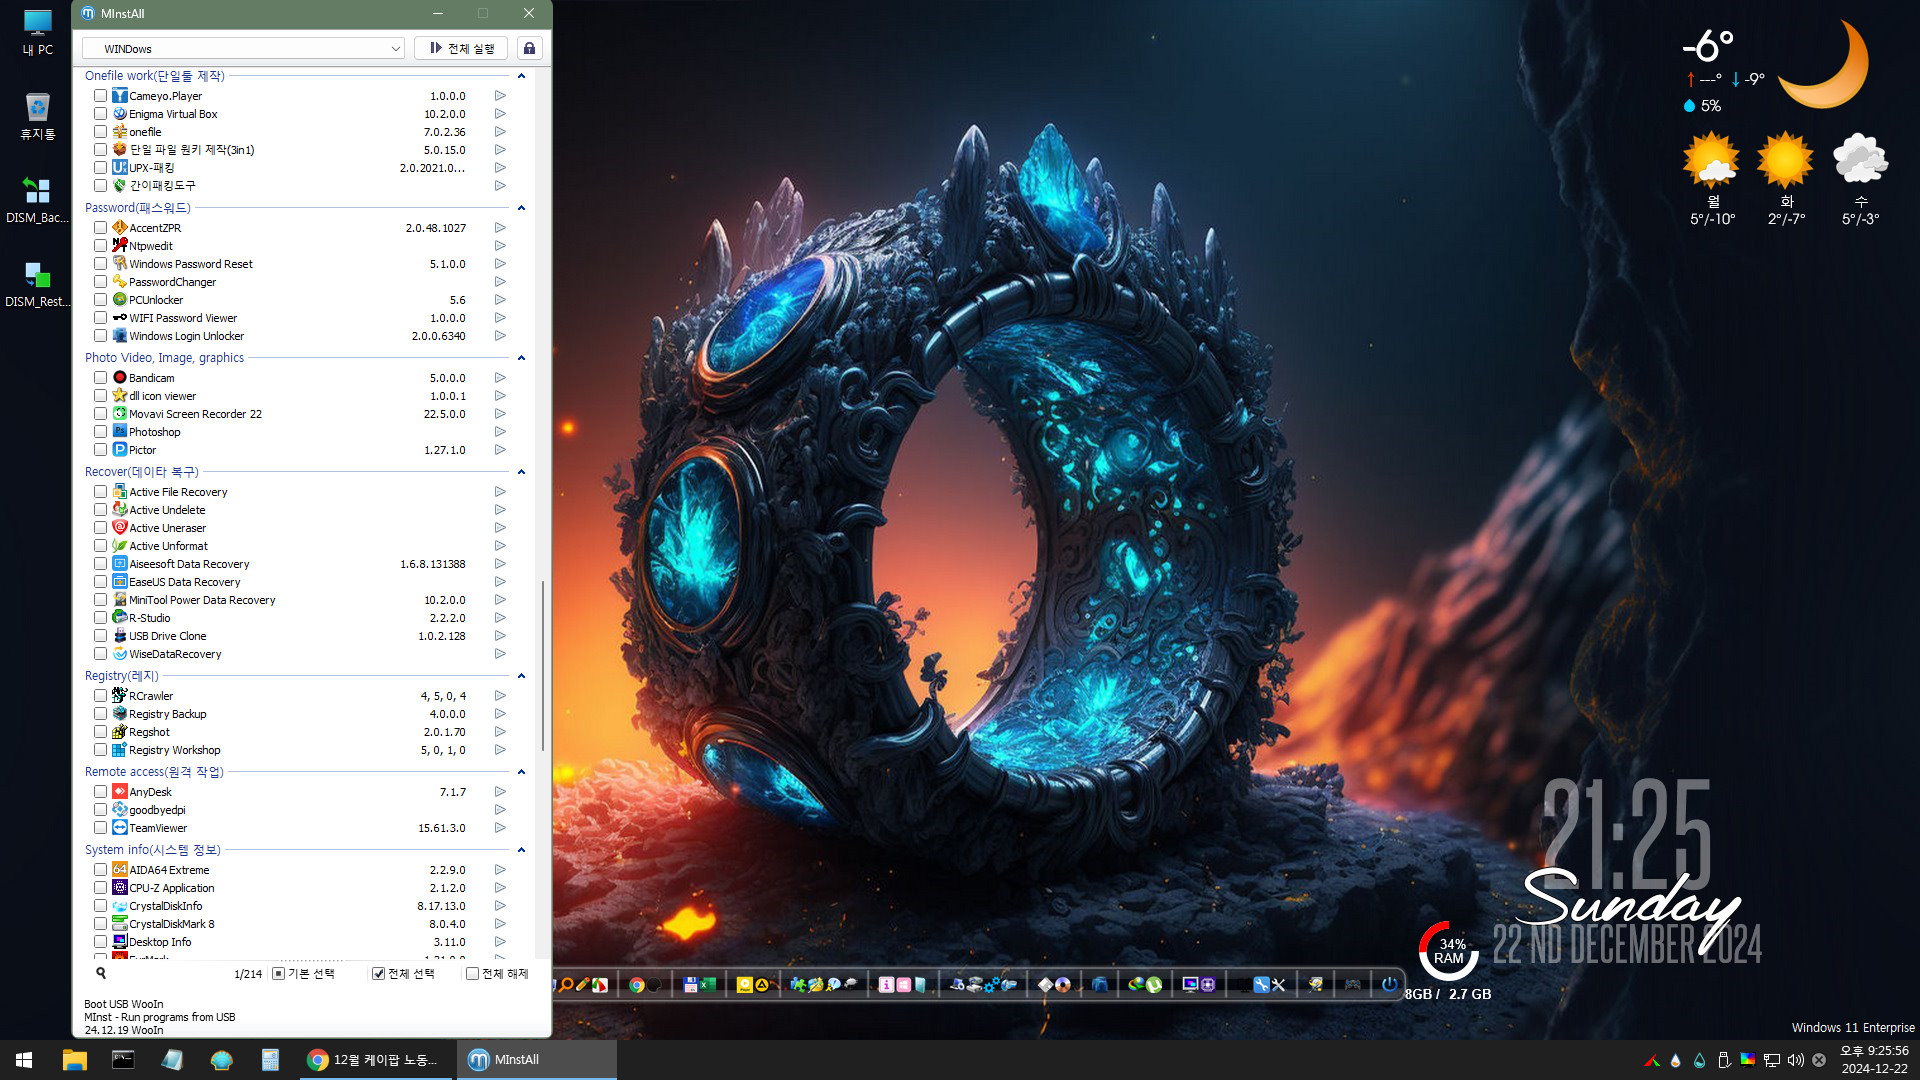Check the PCUnlocker checkbox
The width and height of the screenshot is (1920, 1080).
100,300
